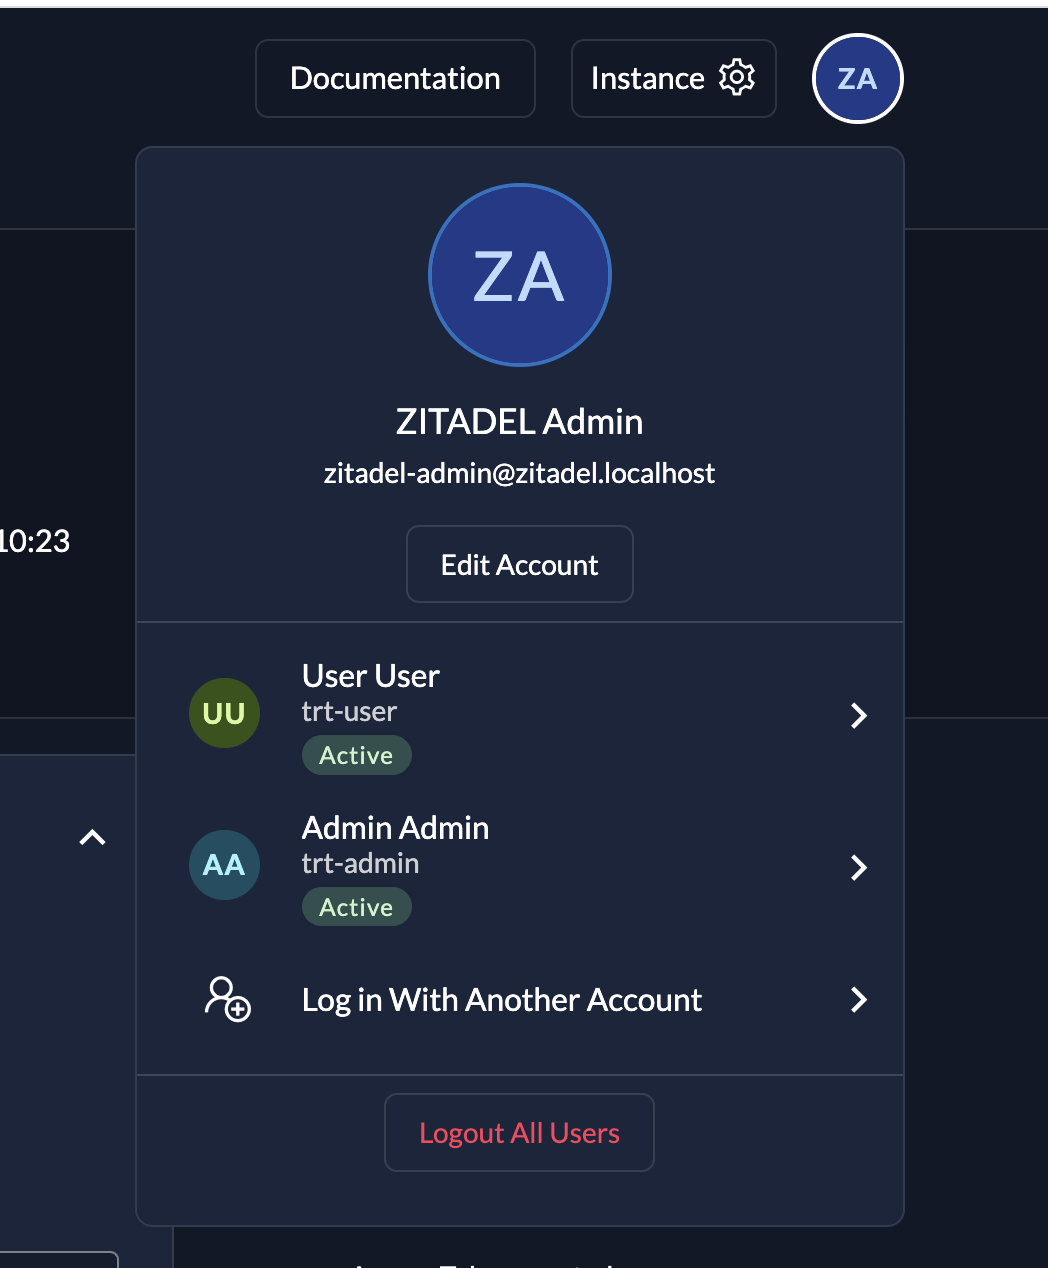This screenshot has height=1268, width=1048.
Task: Click the add-account person icon
Action: click(227, 999)
